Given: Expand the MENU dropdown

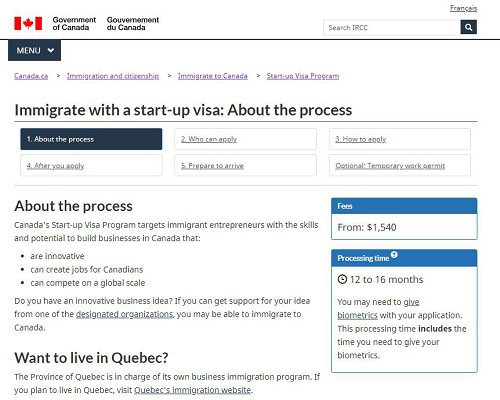Looking at the screenshot, I should (34, 50).
